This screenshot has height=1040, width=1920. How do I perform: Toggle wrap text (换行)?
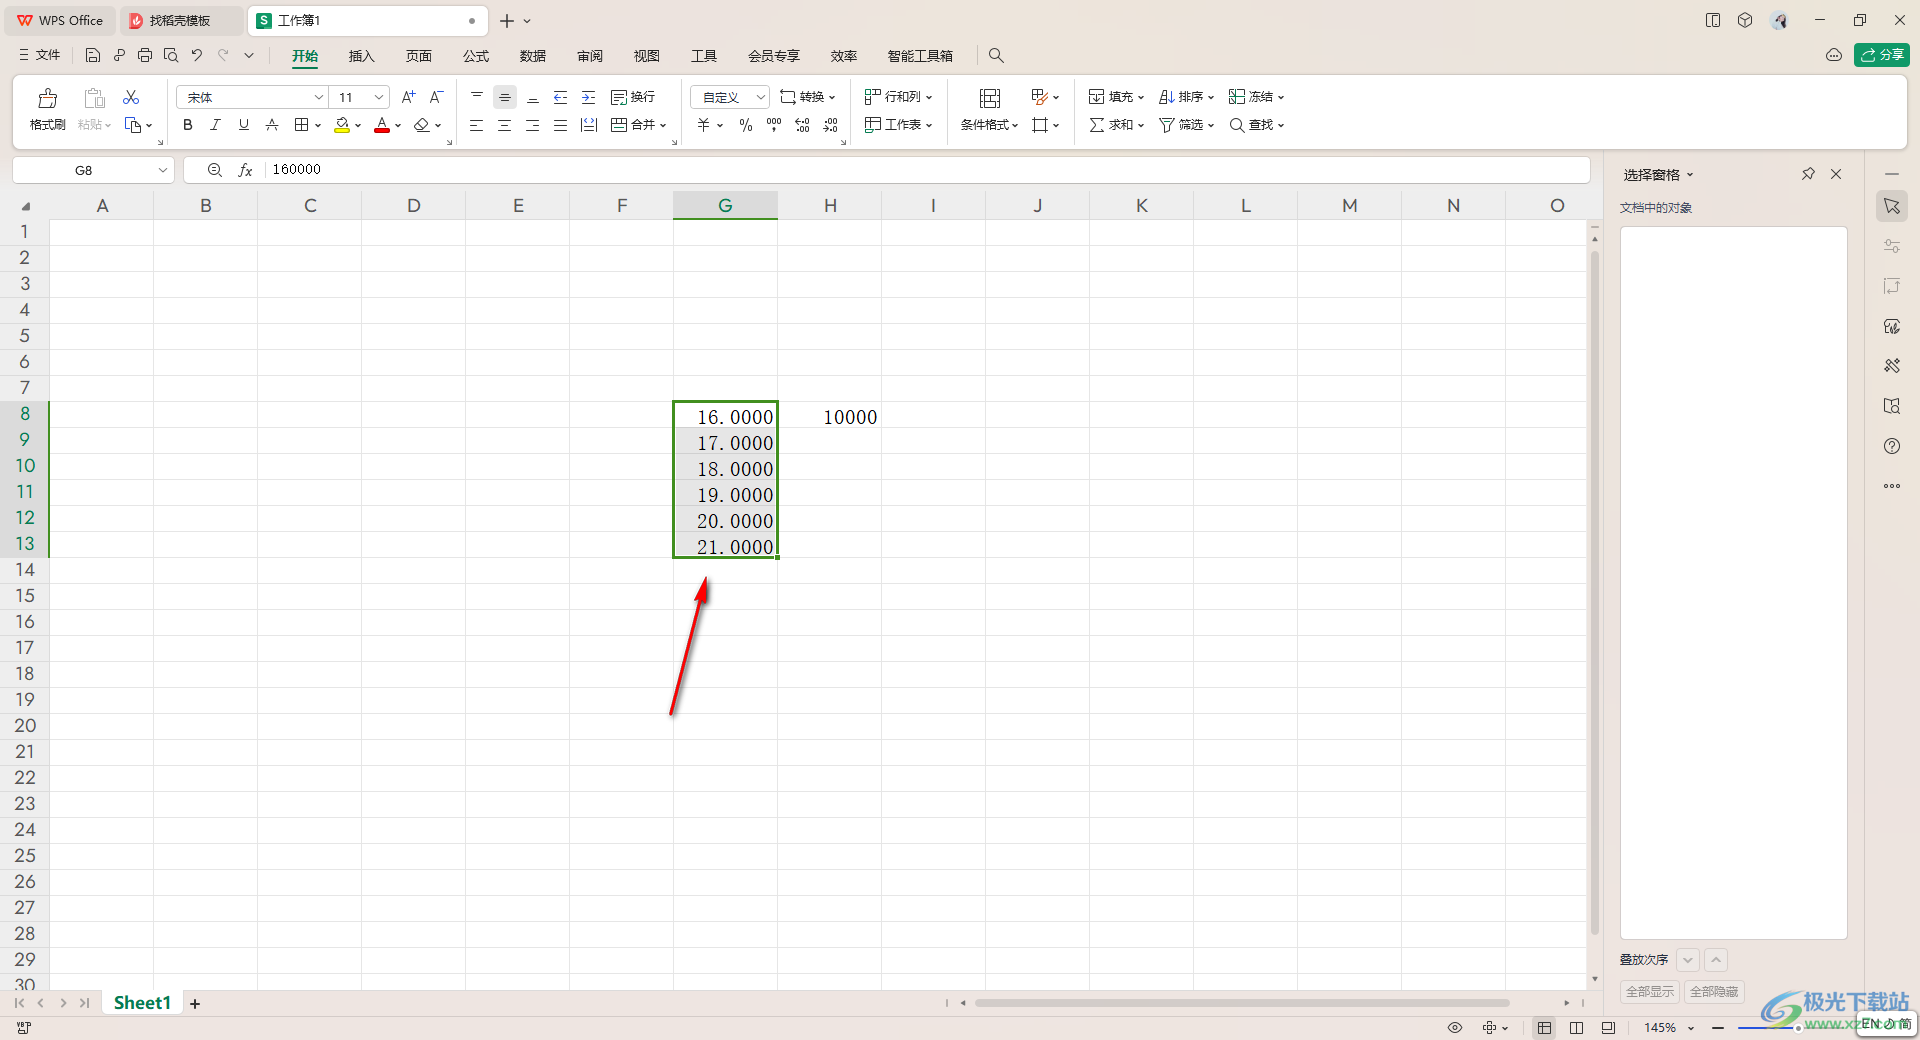(633, 97)
